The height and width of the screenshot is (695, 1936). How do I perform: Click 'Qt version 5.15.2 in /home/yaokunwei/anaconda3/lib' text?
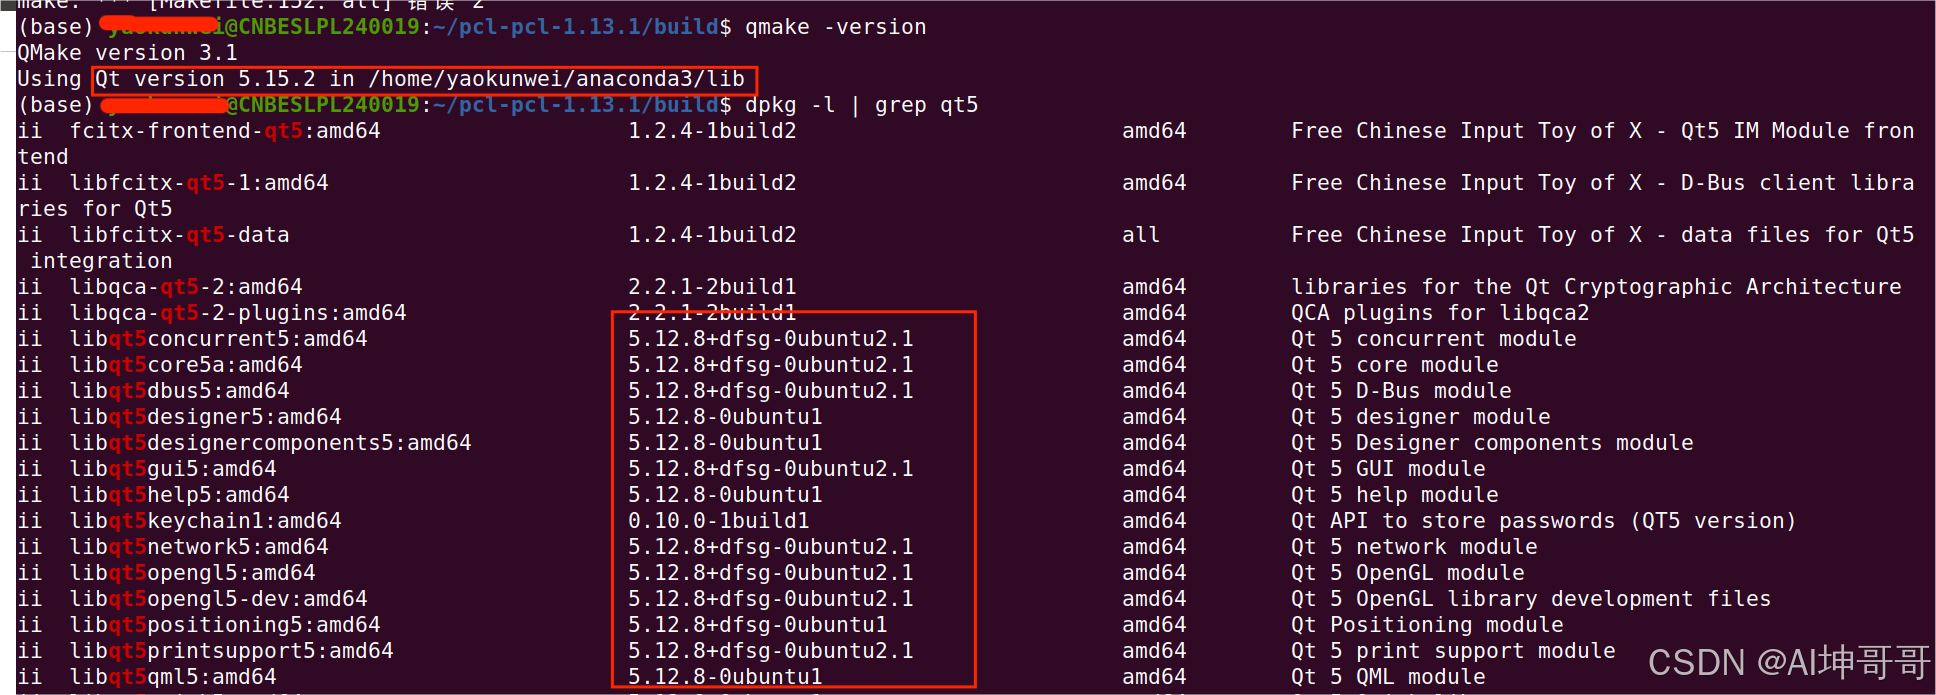[420, 79]
